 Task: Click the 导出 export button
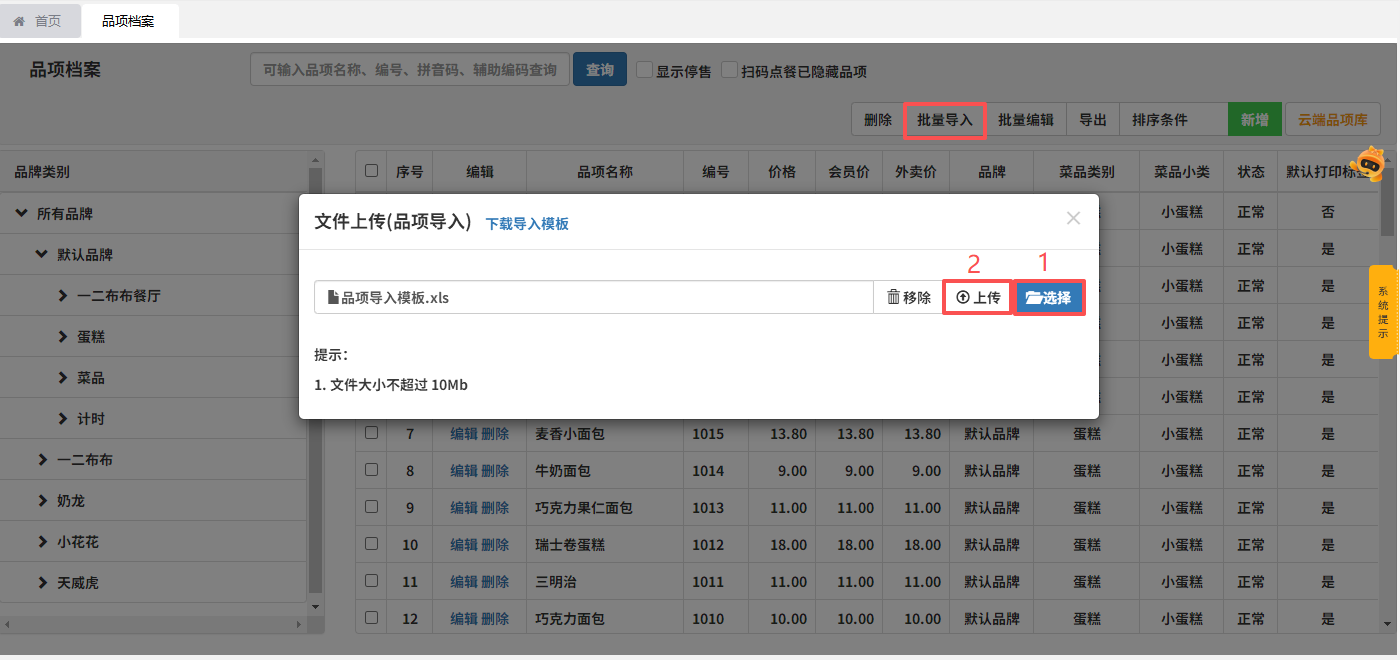pos(1093,120)
